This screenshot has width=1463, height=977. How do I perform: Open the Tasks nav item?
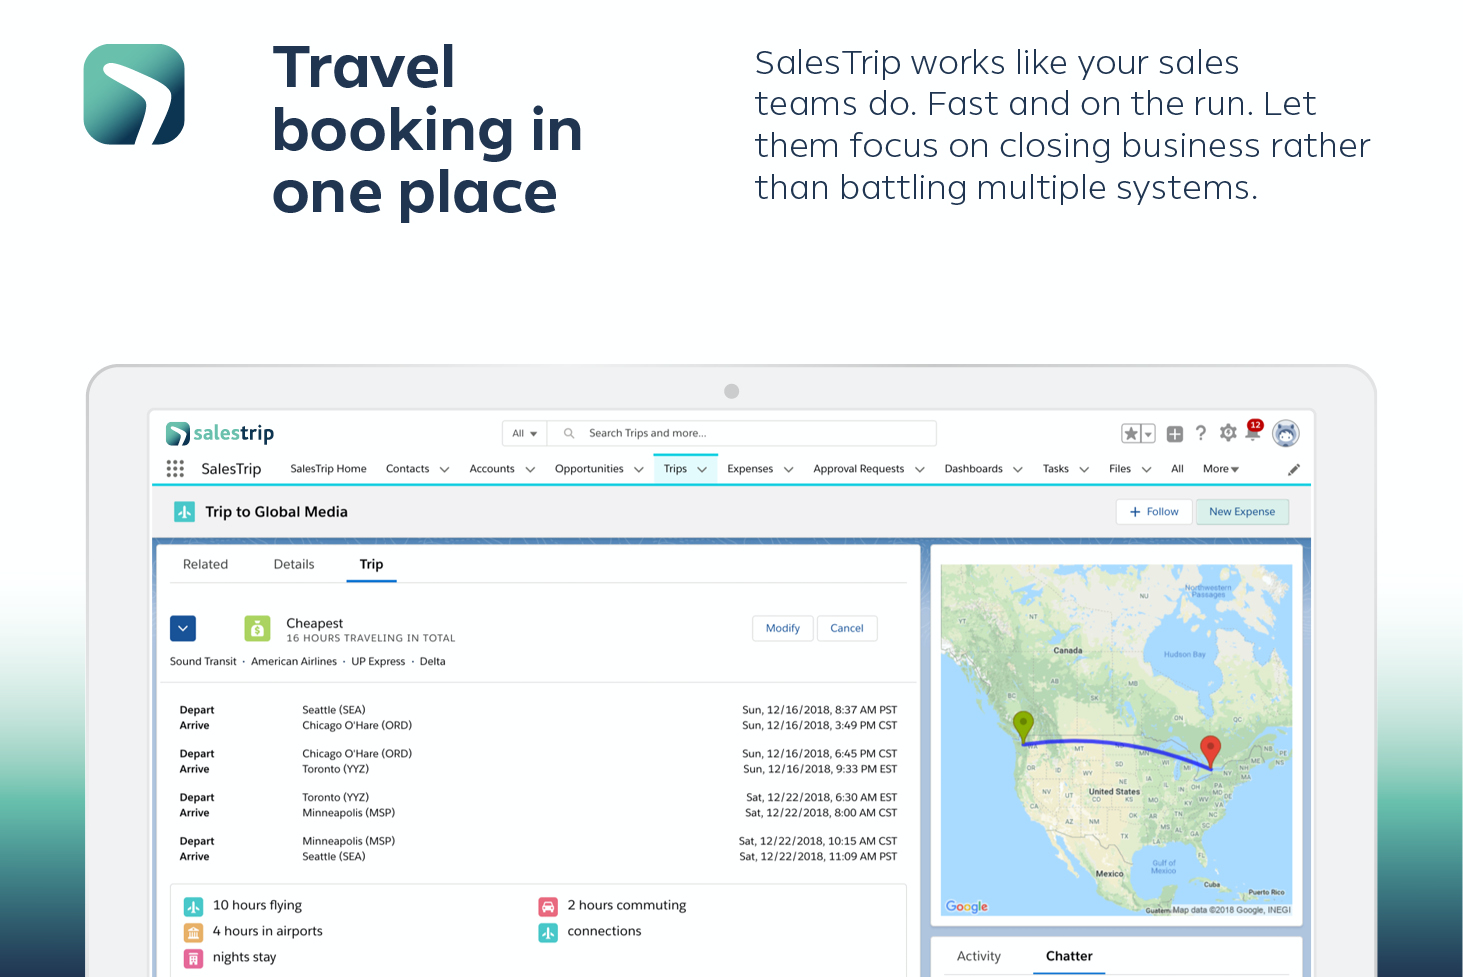1056,469
